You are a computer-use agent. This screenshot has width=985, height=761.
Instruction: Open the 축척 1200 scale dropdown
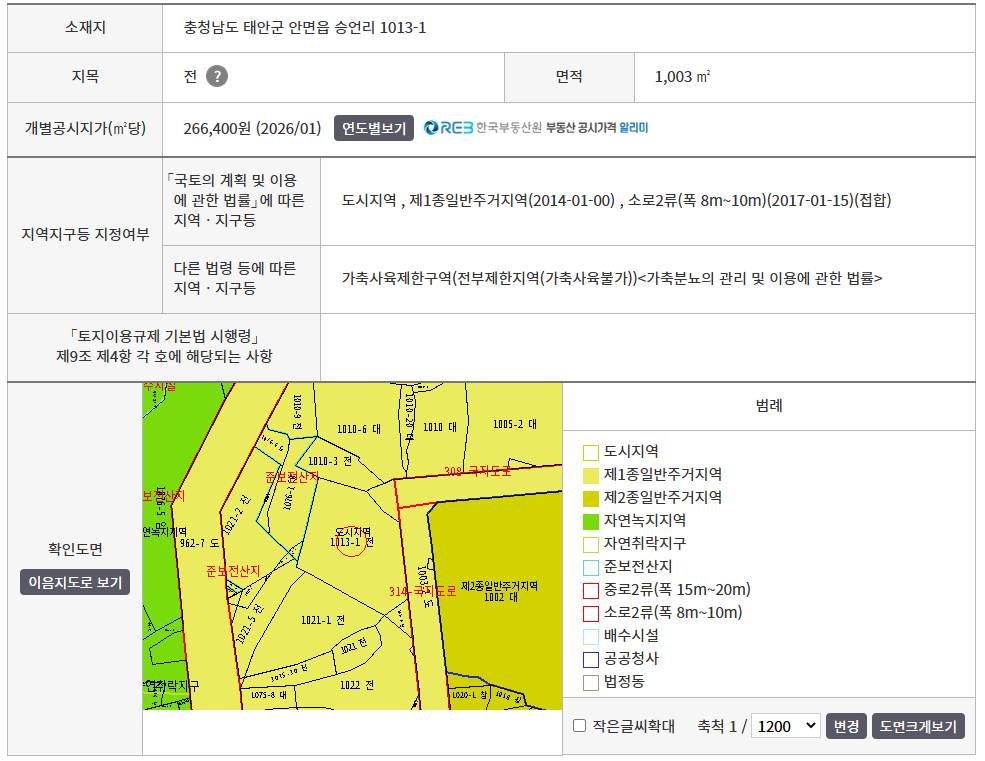786,726
